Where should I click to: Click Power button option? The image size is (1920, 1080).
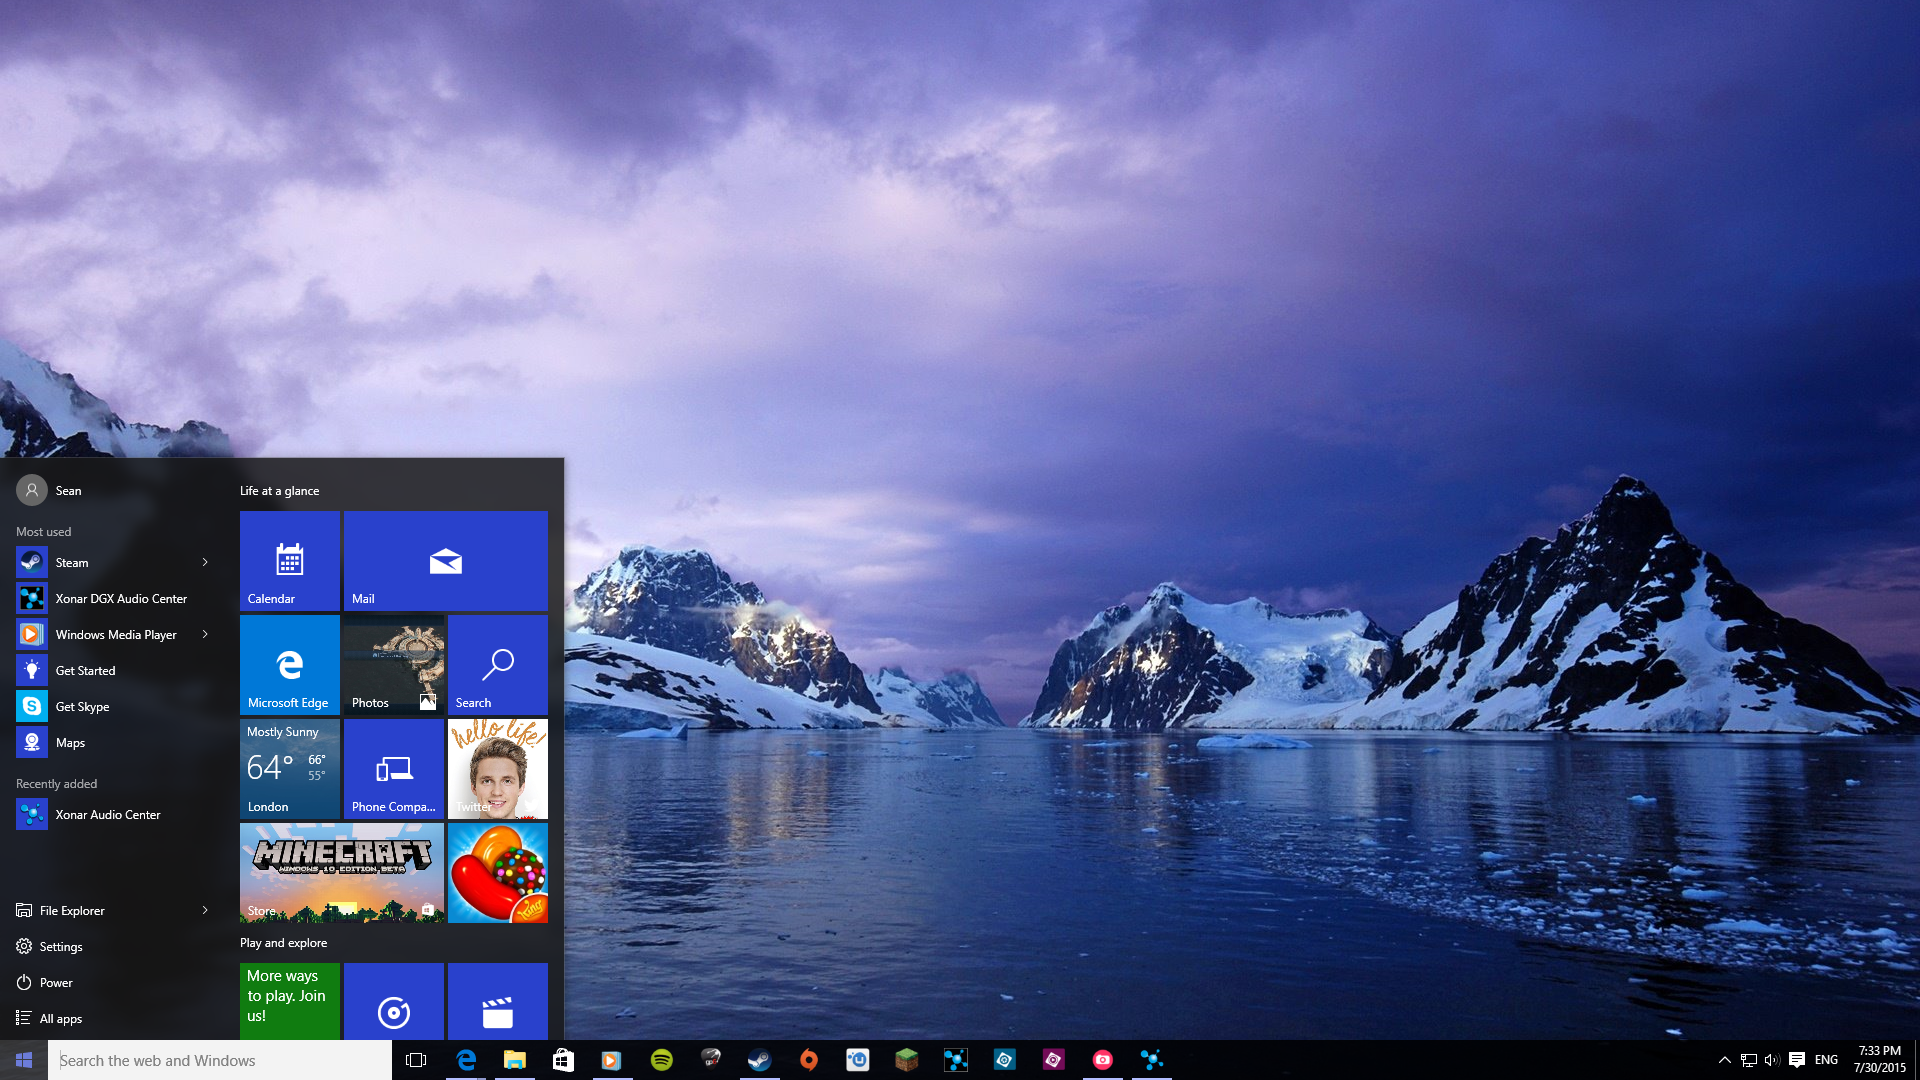point(55,981)
